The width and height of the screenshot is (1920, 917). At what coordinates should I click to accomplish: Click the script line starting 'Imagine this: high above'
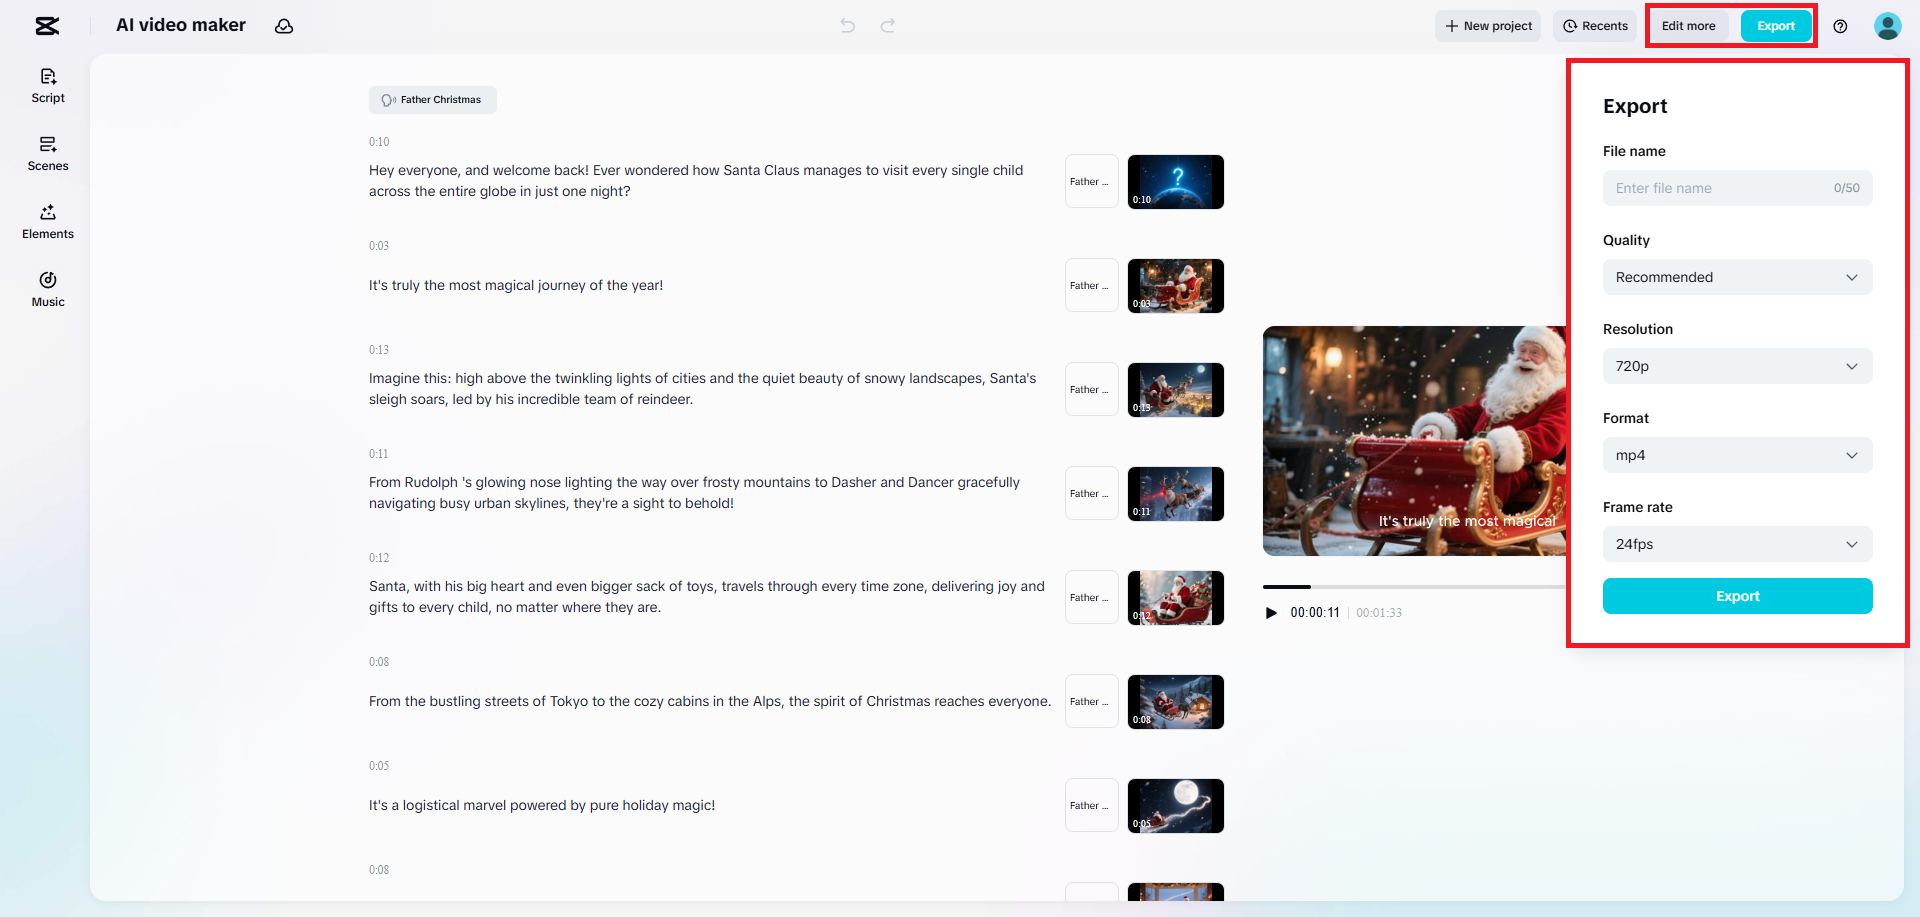pos(702,389)
